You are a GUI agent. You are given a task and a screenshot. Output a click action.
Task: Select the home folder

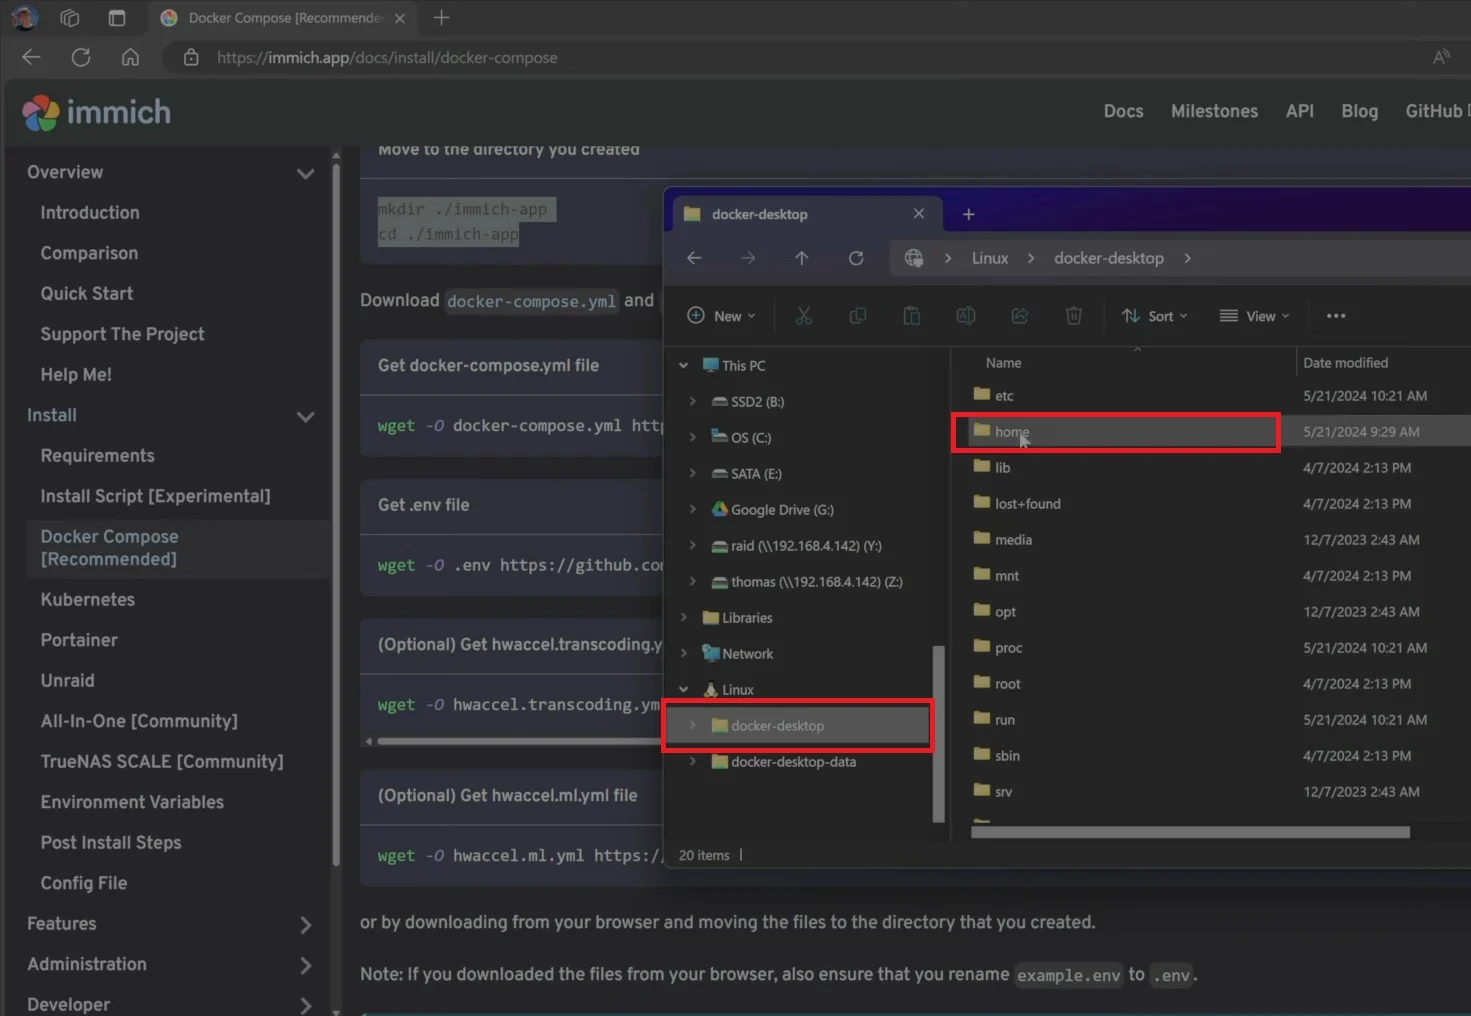1001,432
